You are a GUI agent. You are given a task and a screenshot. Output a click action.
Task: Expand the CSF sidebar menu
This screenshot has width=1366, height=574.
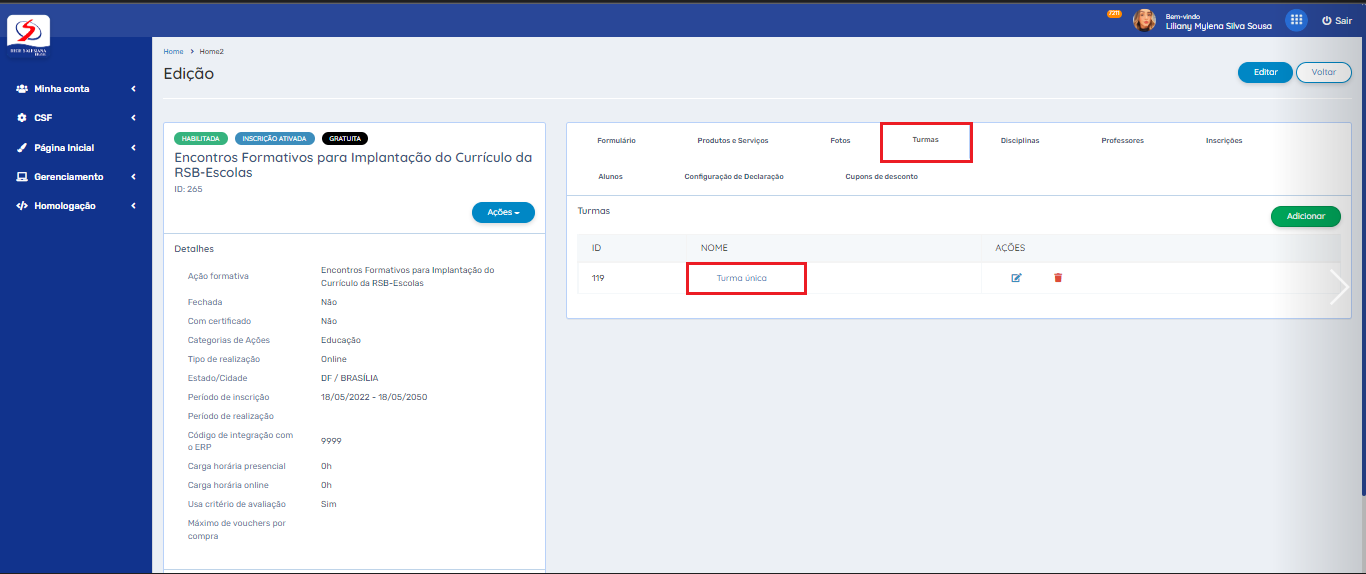(75, 118)
